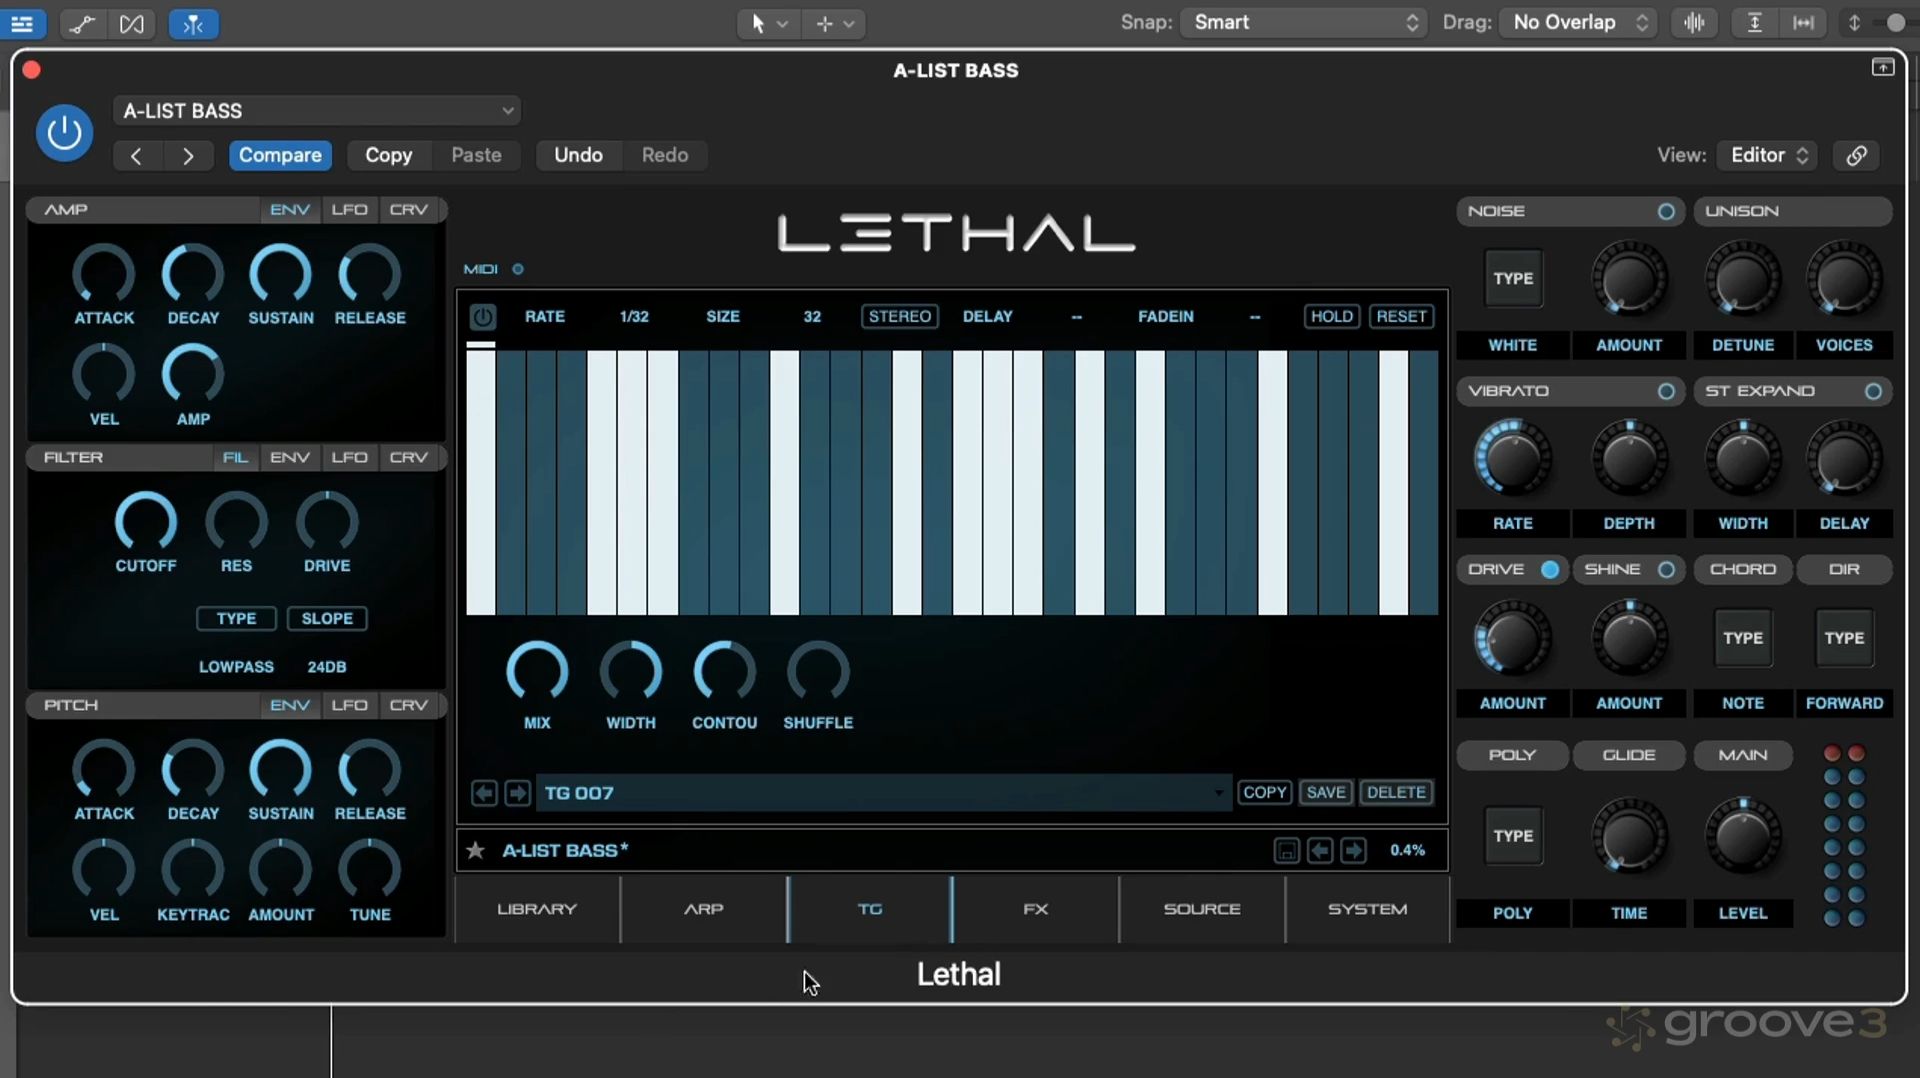Click the vertical auto zoom icon
The height and width of the screenshot is (1078, 1920).
(1754, 23)
